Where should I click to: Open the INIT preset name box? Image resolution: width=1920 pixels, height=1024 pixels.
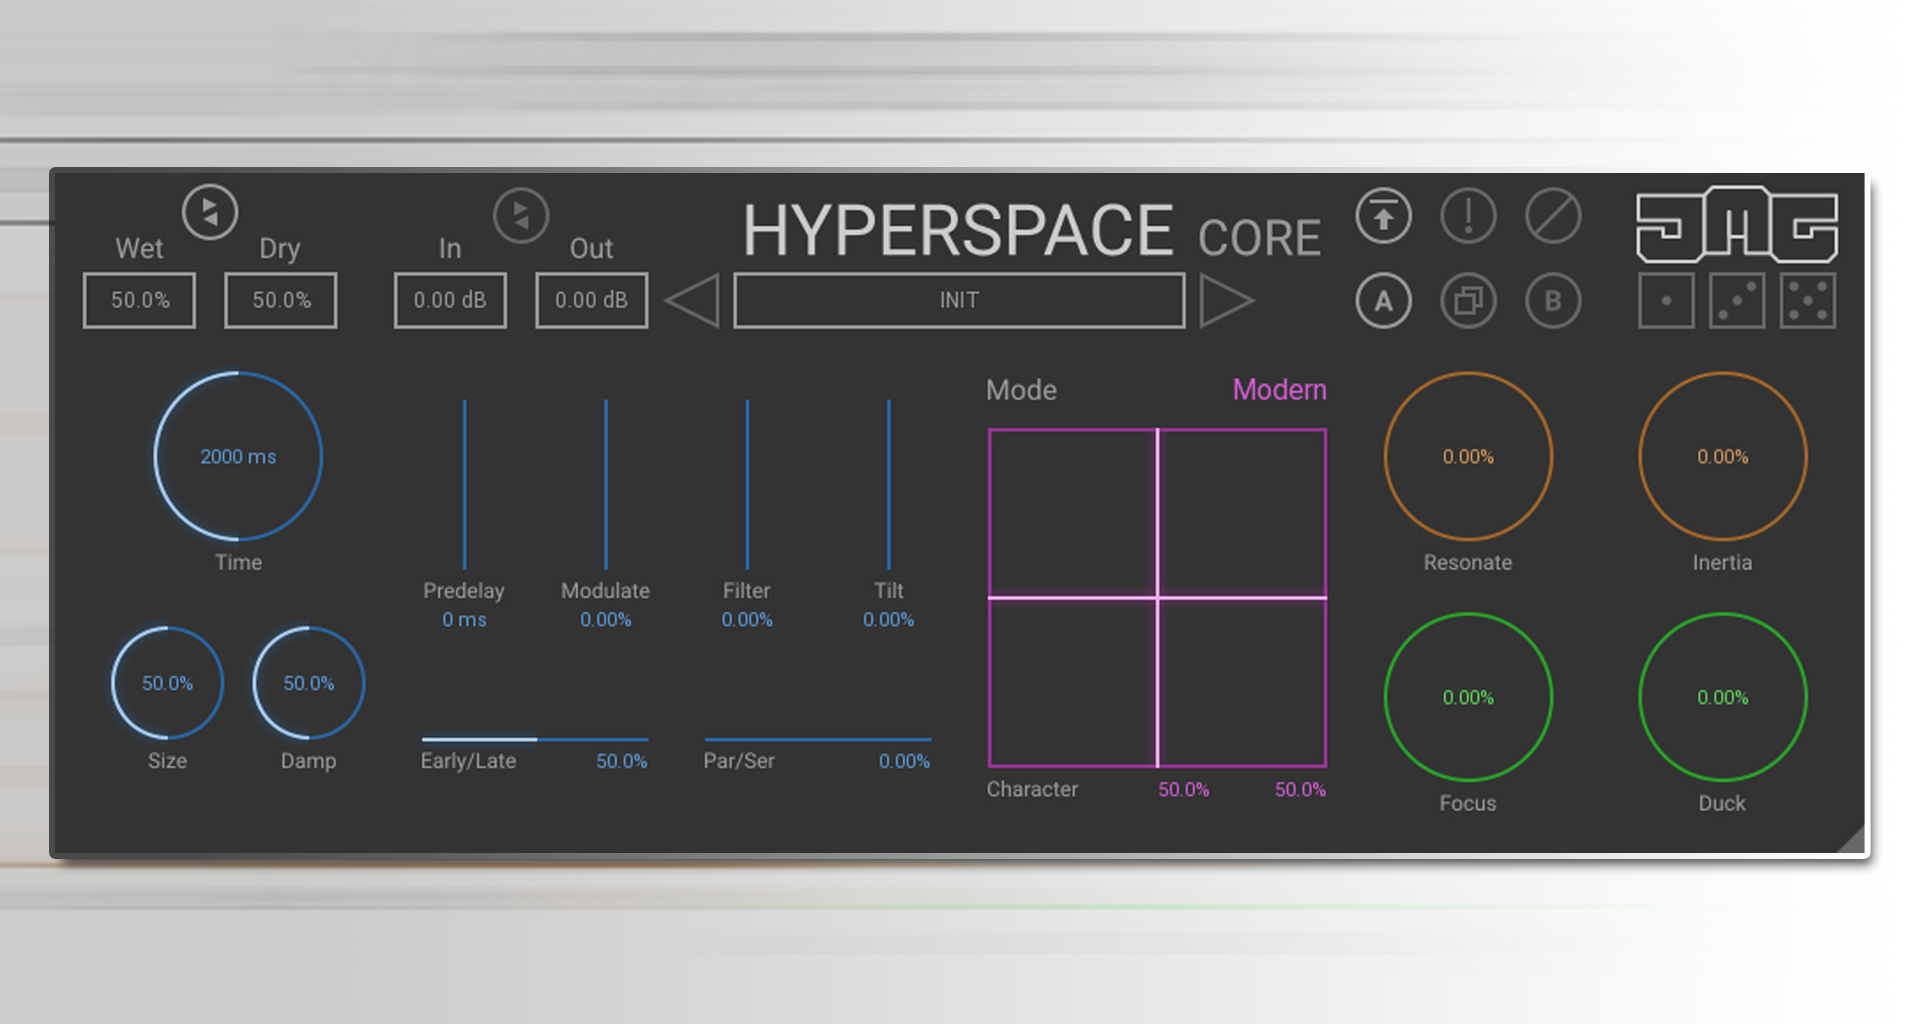click(x=959, y=300)
